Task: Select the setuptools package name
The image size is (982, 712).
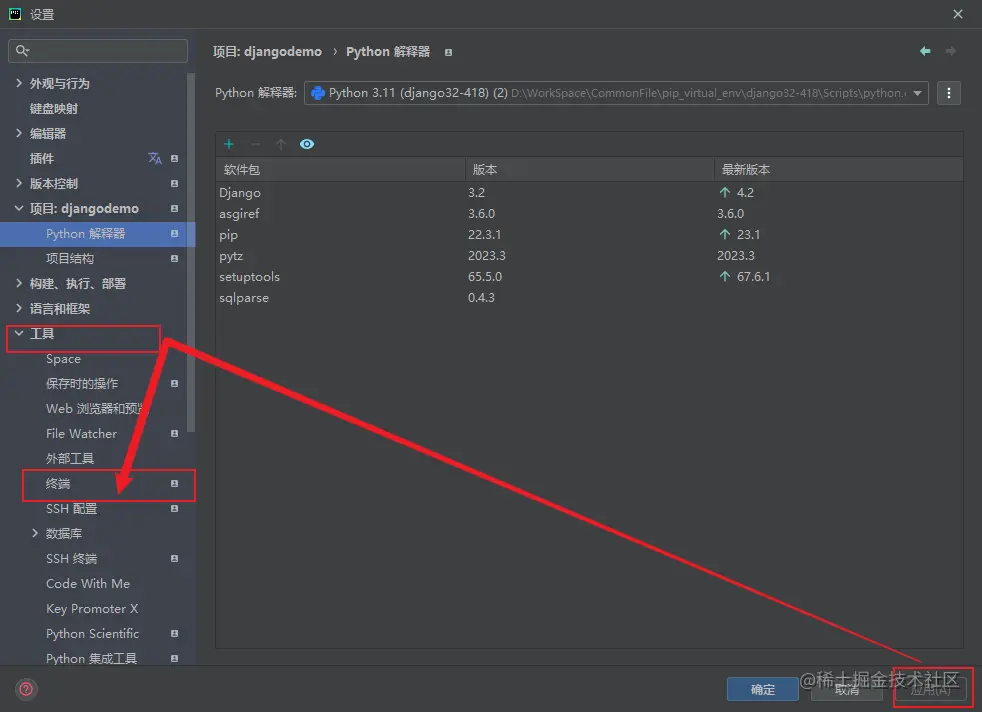Action: [249, 277]
